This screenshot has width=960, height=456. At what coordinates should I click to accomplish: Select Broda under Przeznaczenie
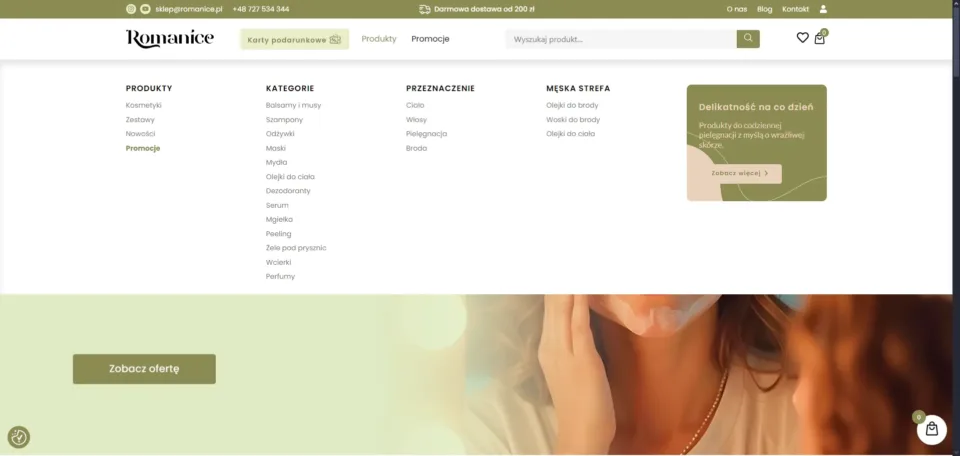416,148
